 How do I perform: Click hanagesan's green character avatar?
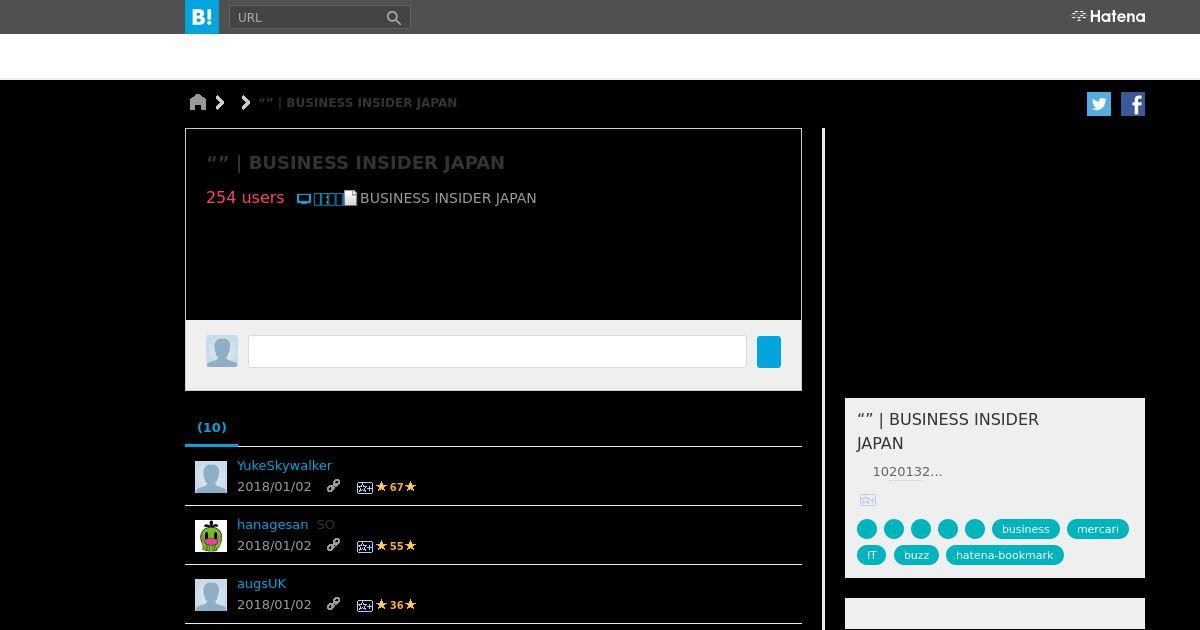211,536
